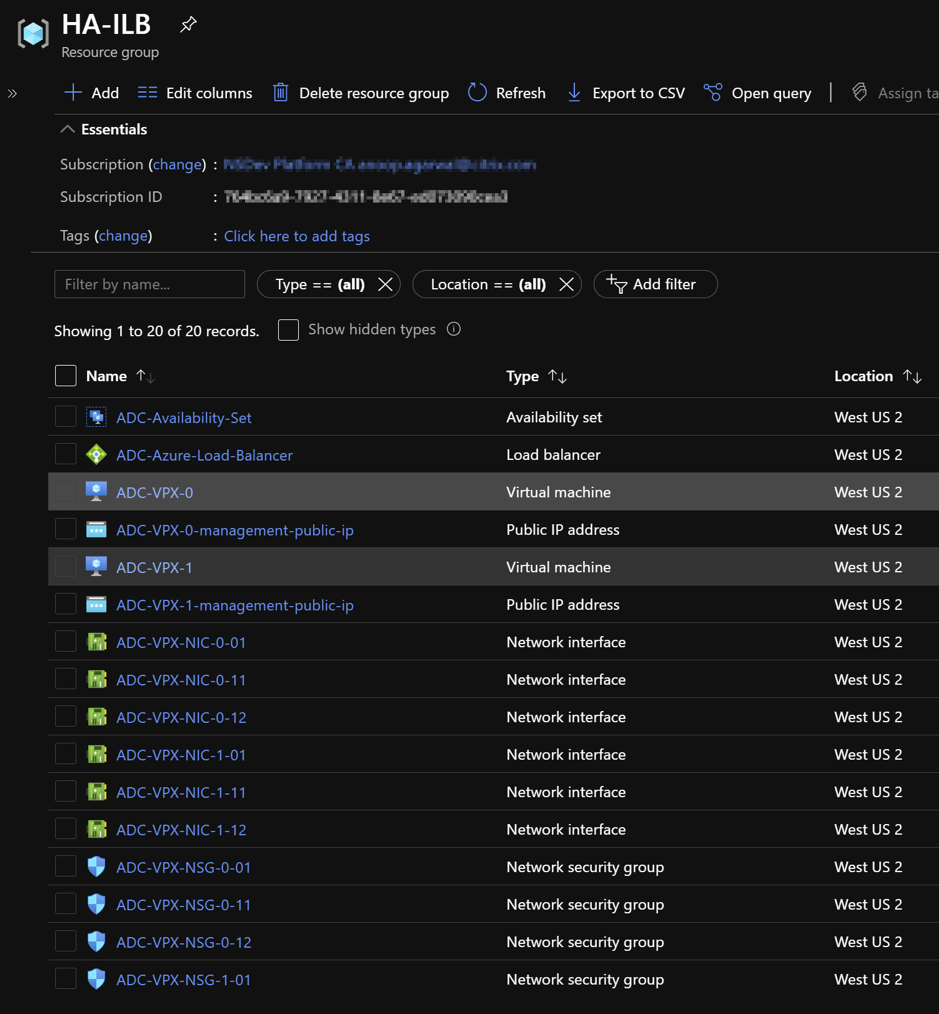Select the ADC-VPX-NSG-0-11 row checkbox

[66, 905]
